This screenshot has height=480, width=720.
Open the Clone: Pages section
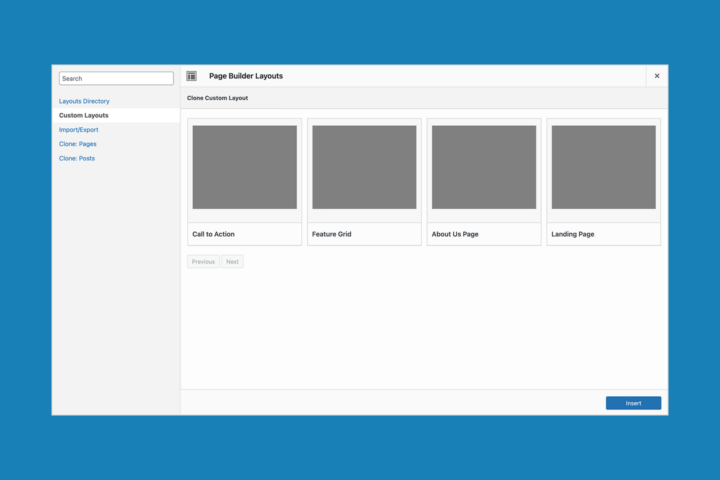coord(78,144)
